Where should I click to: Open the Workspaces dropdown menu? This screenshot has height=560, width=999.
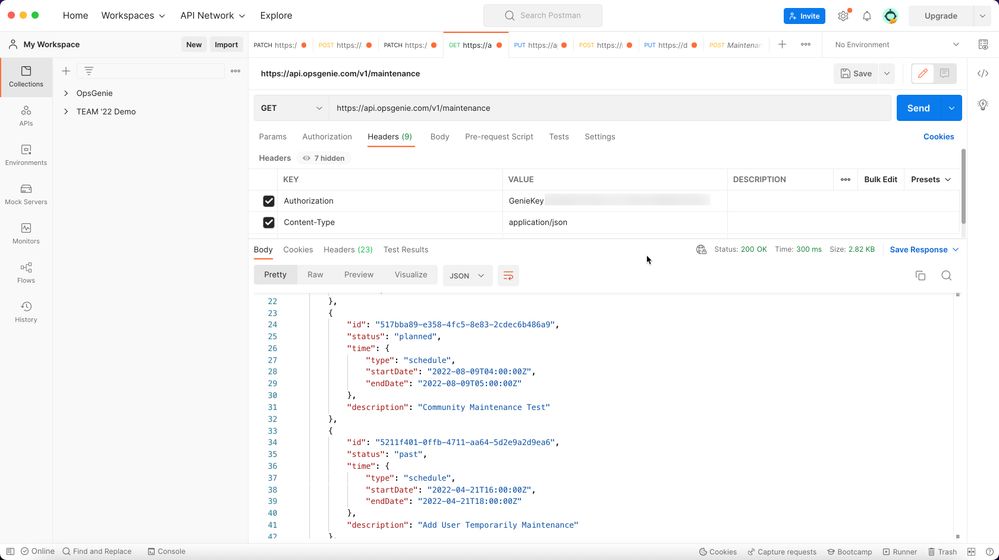tap(133, 15)
